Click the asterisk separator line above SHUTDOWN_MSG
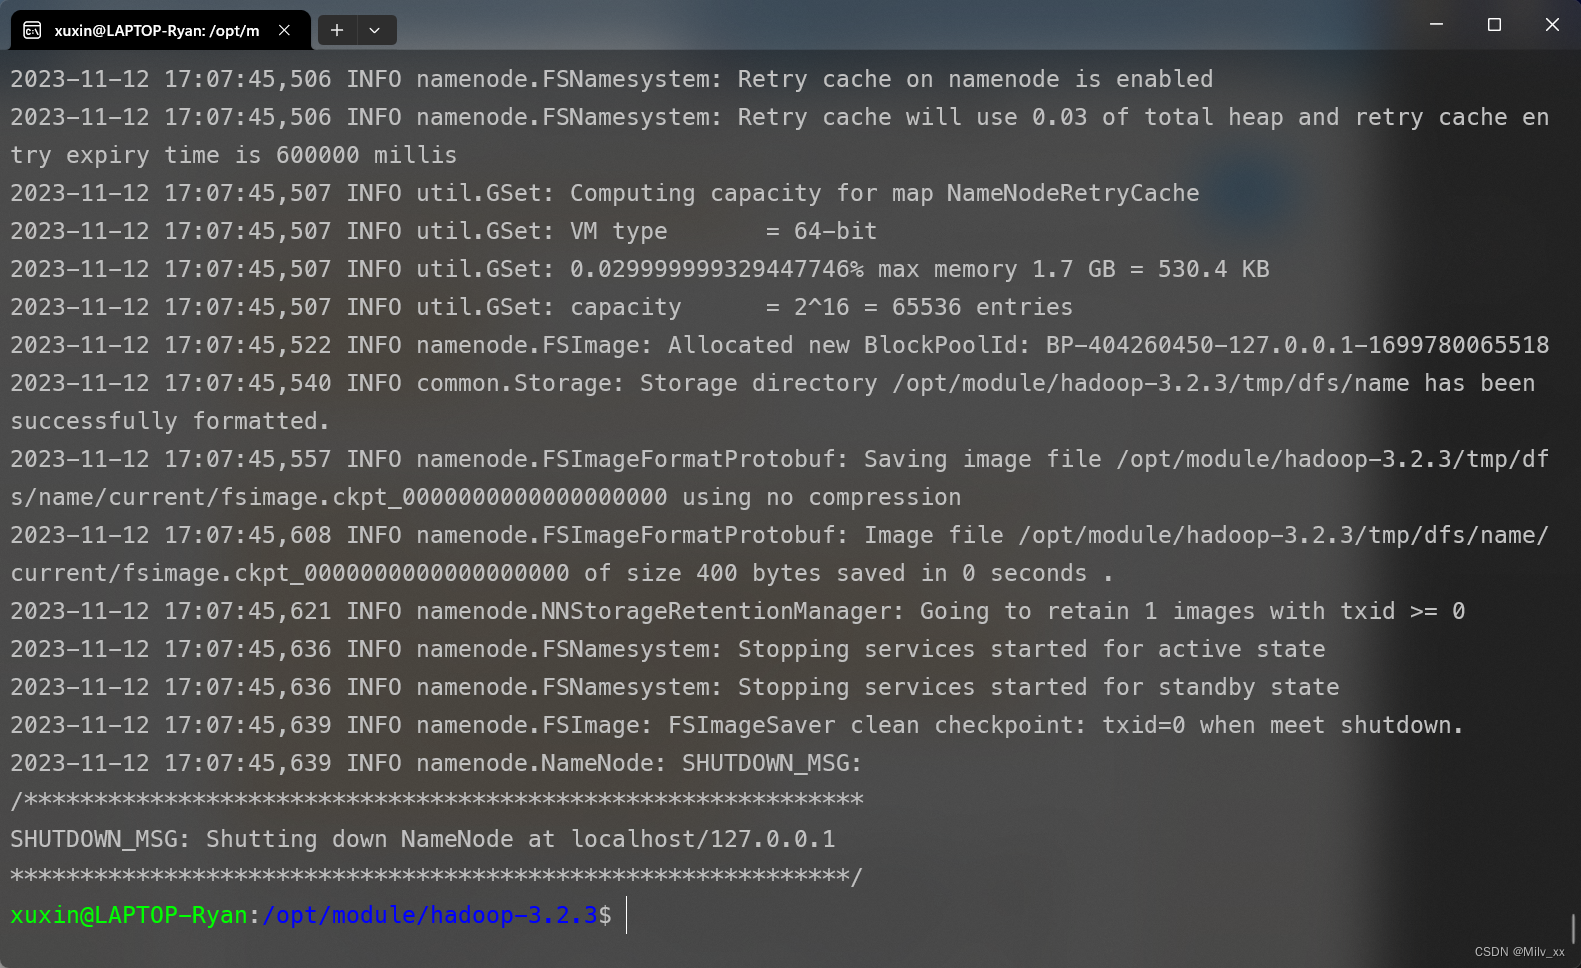Image resolution: width=1581 pixels, height=968 pixels. 435,800
